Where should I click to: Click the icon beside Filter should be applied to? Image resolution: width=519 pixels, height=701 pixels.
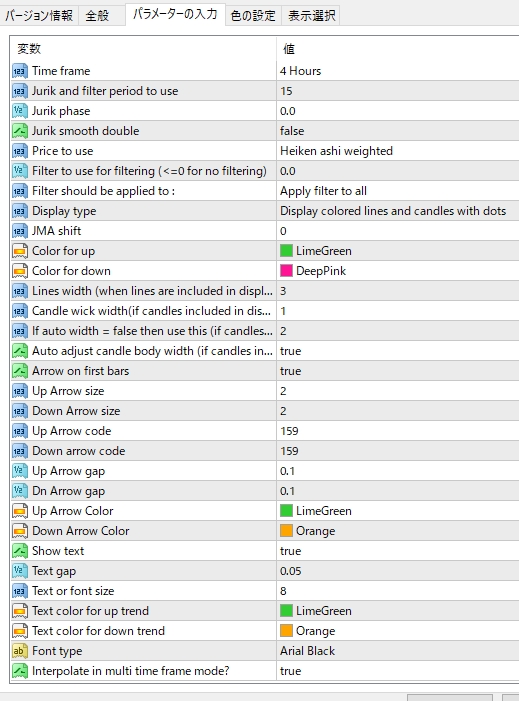20,191
